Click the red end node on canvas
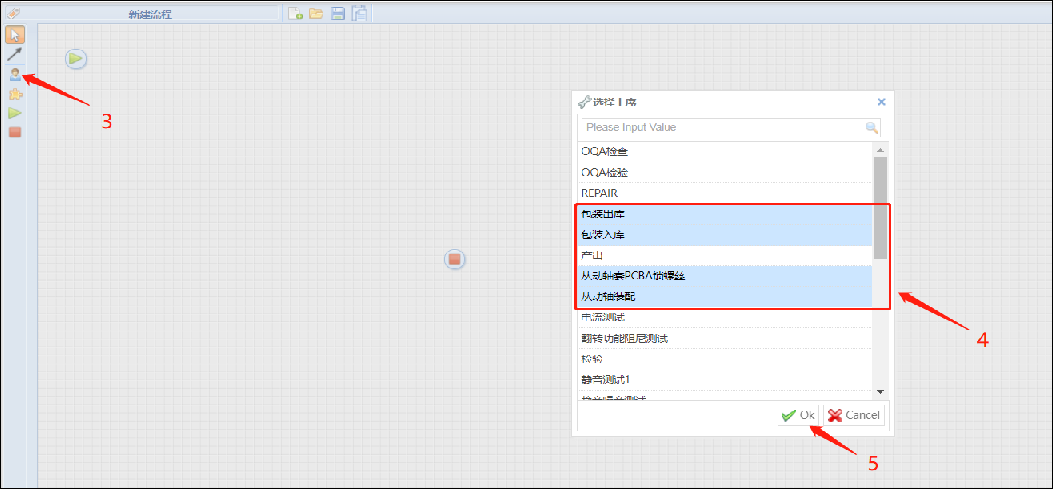This screenshot has width=1054, height=489. tap(454, 259)
